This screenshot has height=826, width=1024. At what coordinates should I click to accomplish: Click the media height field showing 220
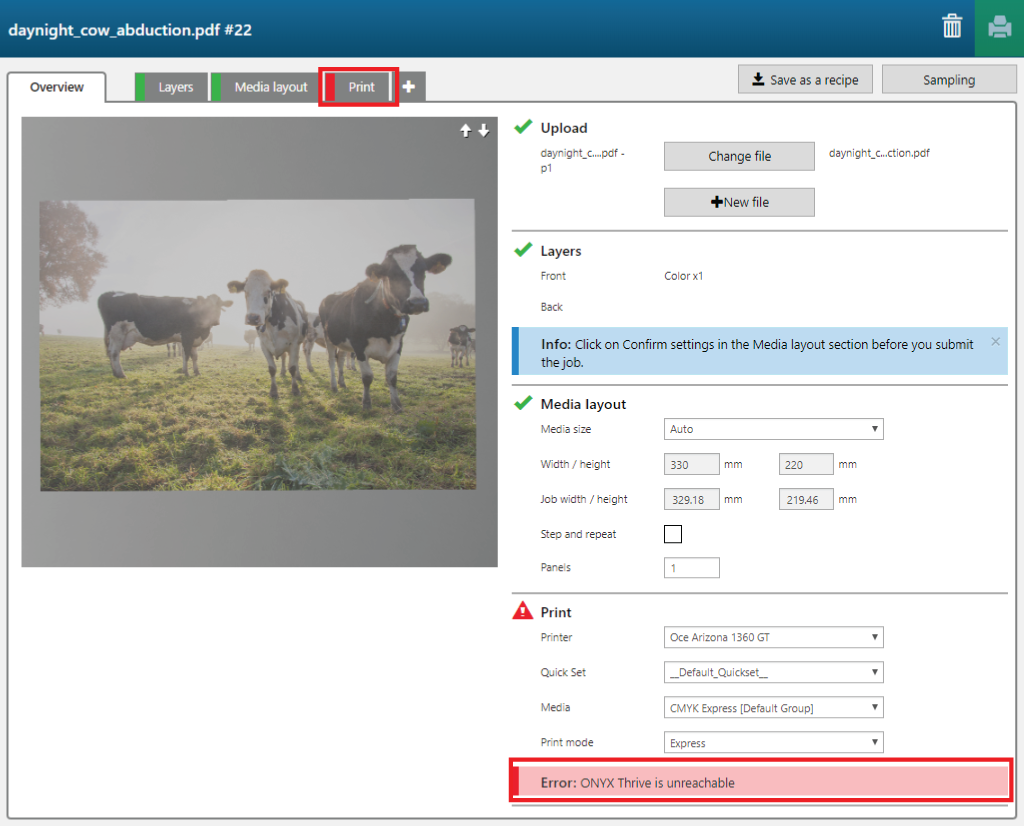click(806, 464)
